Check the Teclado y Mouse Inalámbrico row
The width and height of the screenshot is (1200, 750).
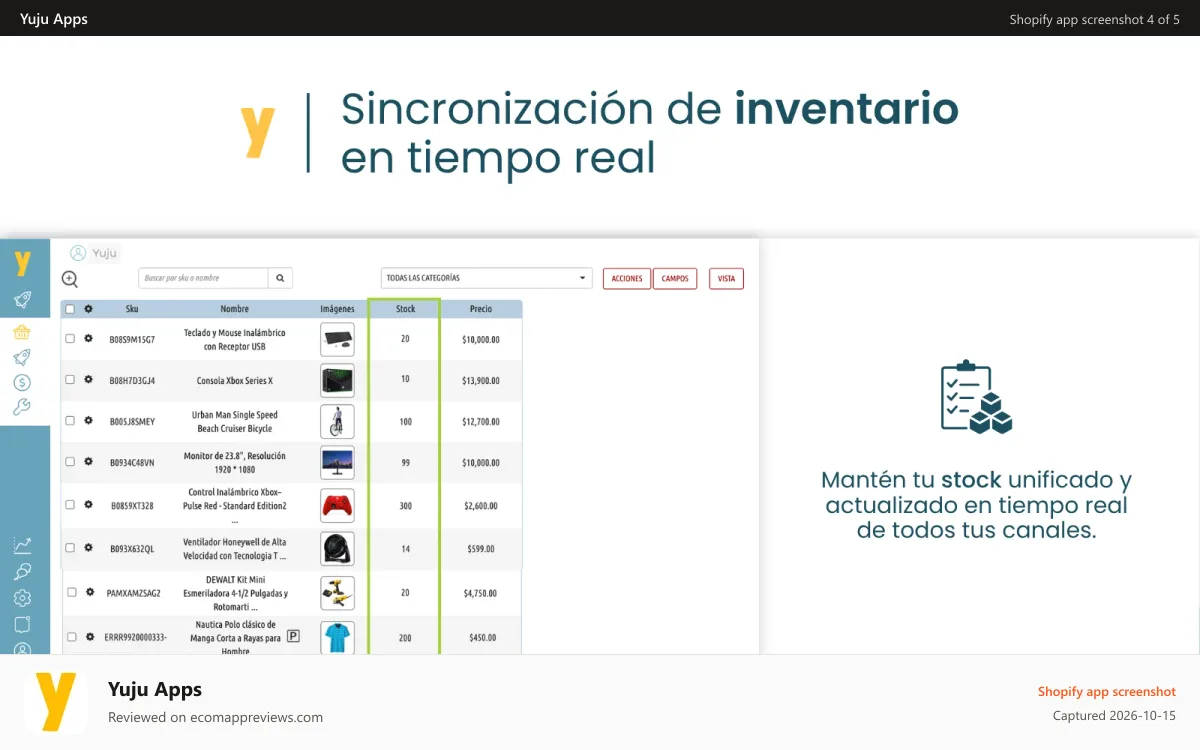tap(70, 338)
